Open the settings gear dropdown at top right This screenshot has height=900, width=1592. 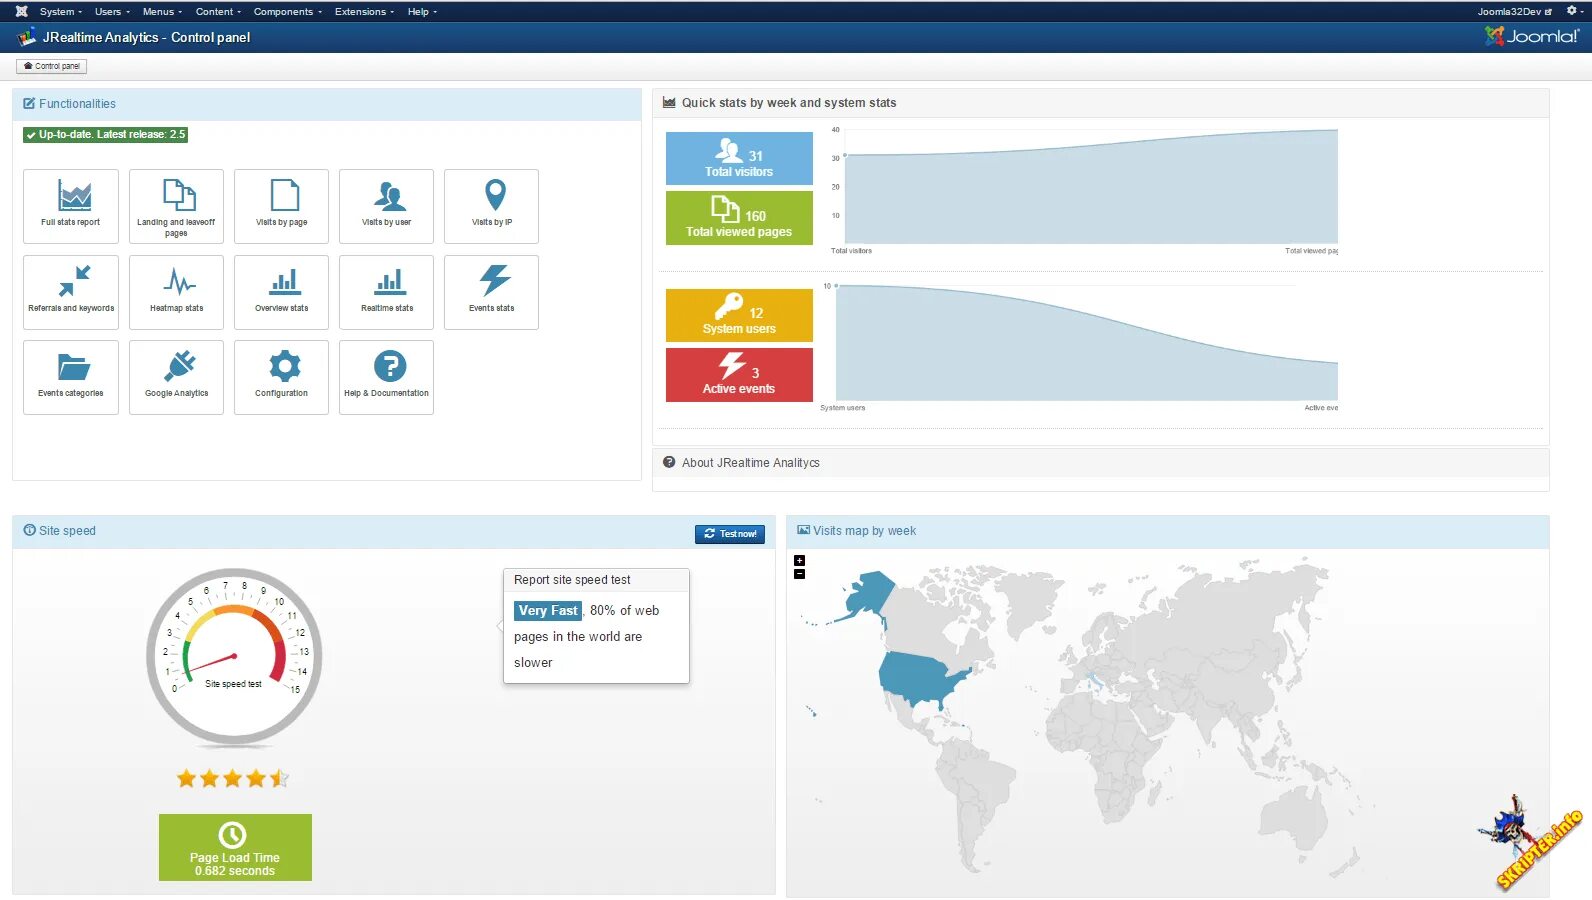1573,11
